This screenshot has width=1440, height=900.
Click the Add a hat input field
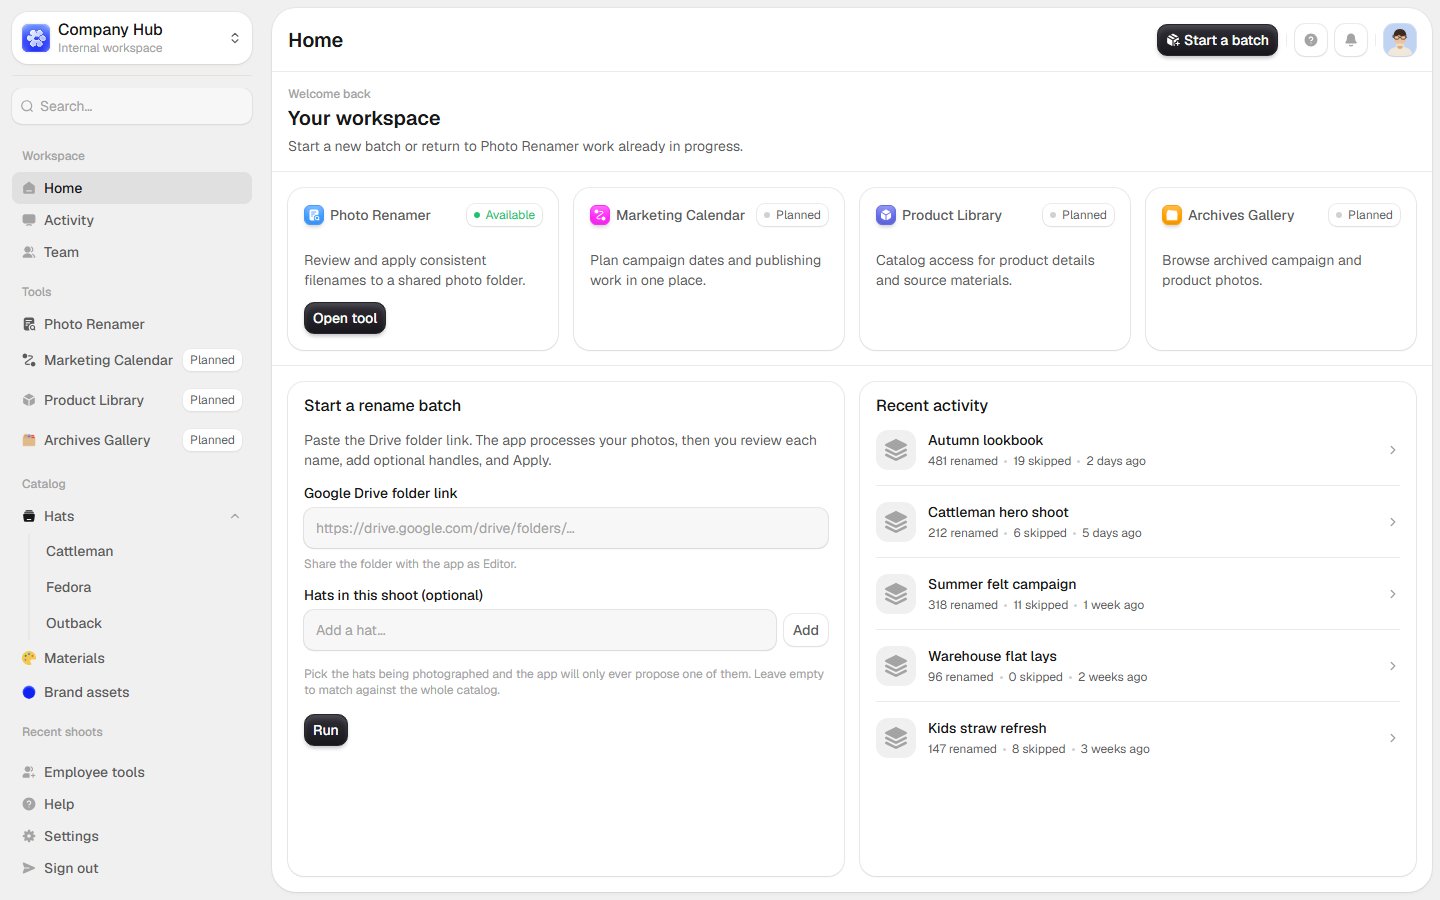pyautogui.click(x=540, y=630)
